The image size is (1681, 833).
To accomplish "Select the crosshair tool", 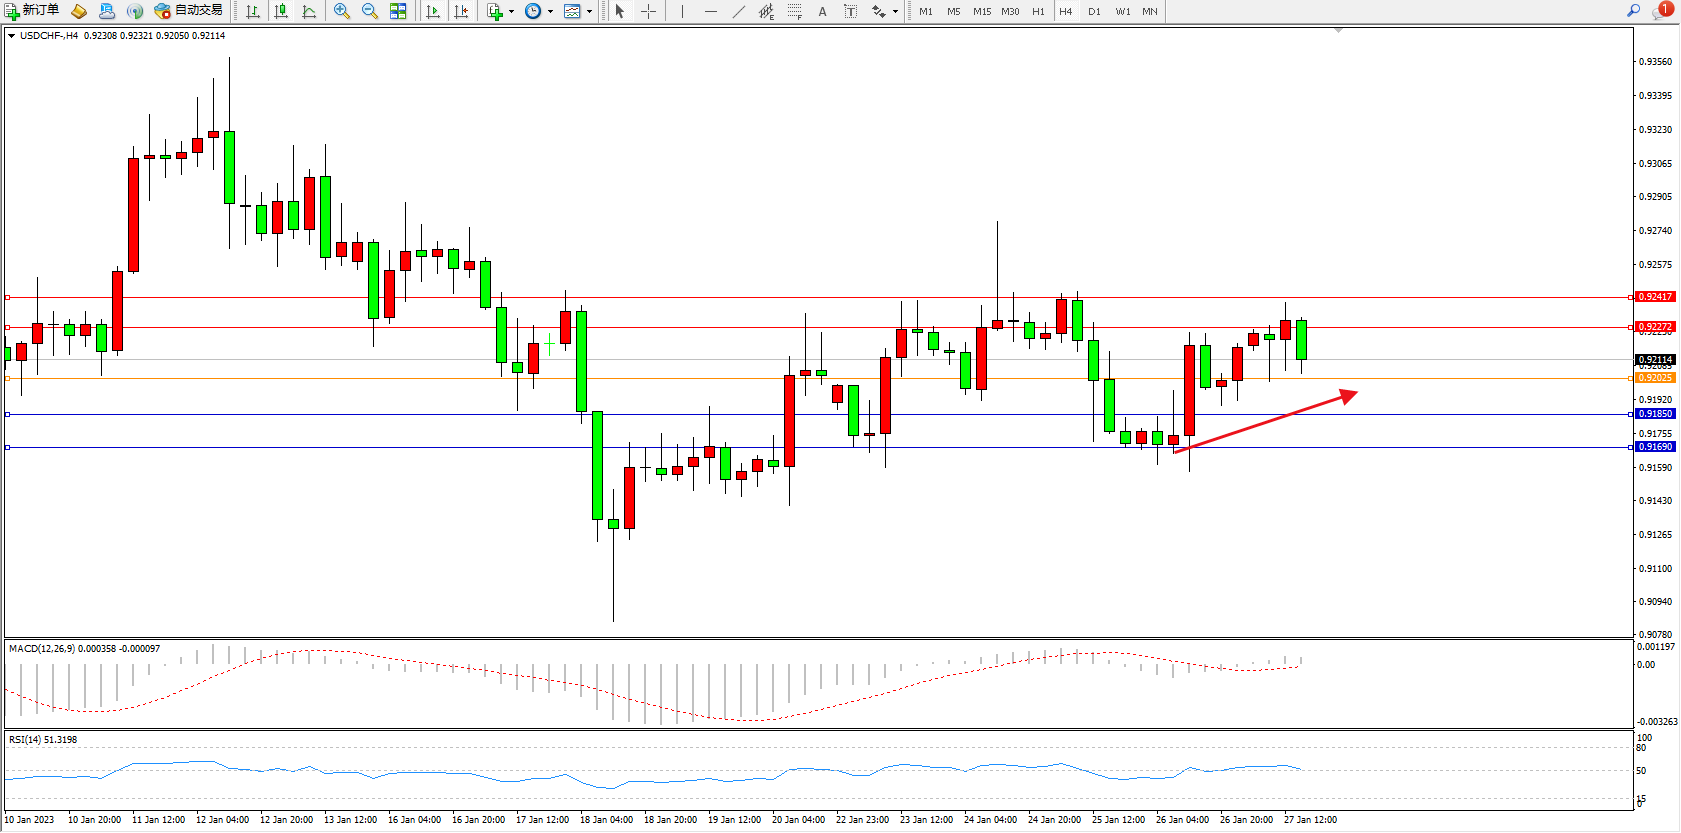I will (648, 11).
